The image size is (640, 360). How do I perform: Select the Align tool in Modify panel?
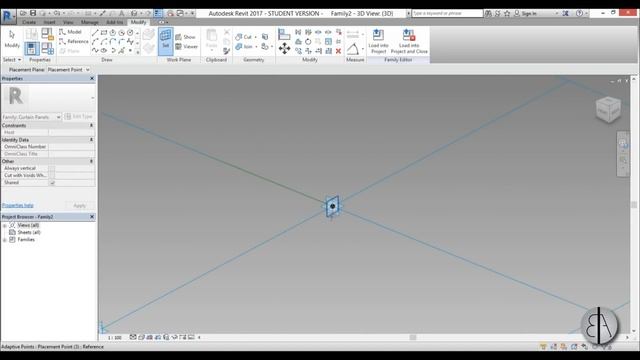pos(284,34)
